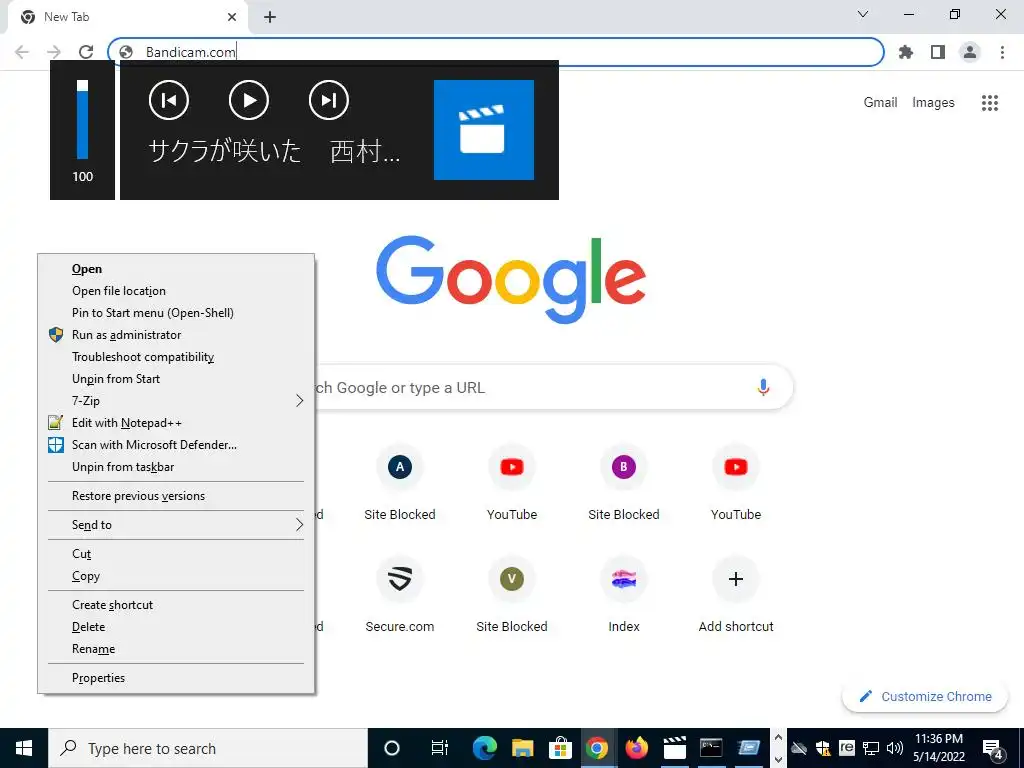Open Task View on taskbar
The height and width of the screenshot is (768, 1024).
click(440, 748)
